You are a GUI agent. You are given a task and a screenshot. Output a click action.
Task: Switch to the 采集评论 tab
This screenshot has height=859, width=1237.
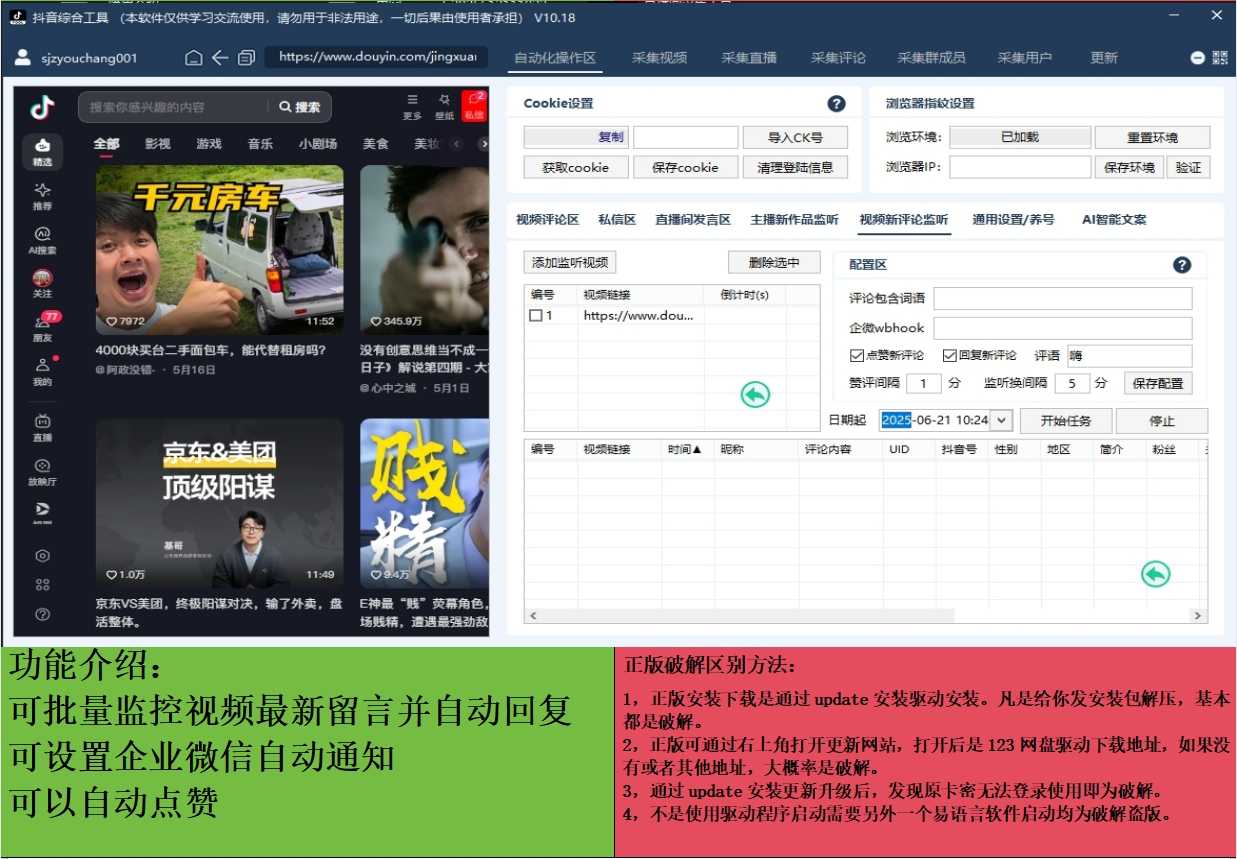pos(838,58)
